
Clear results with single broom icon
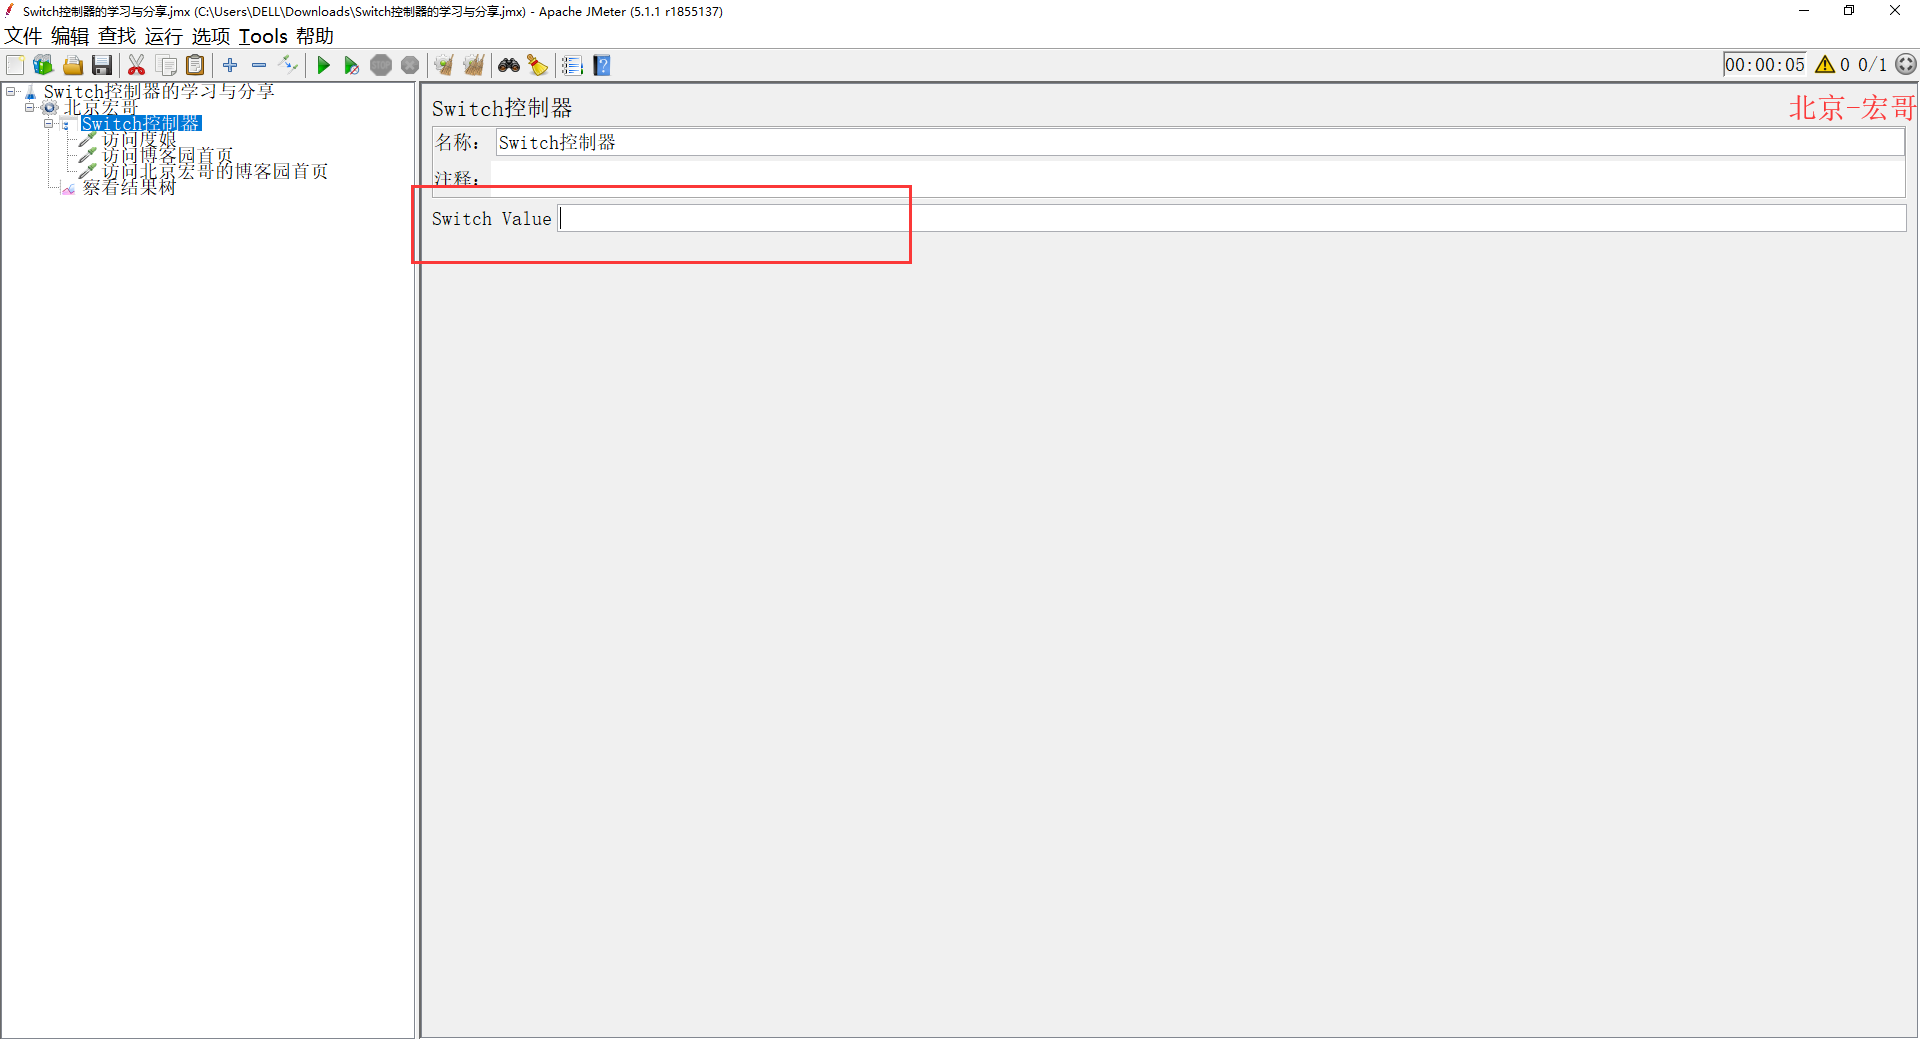(444, 65)
